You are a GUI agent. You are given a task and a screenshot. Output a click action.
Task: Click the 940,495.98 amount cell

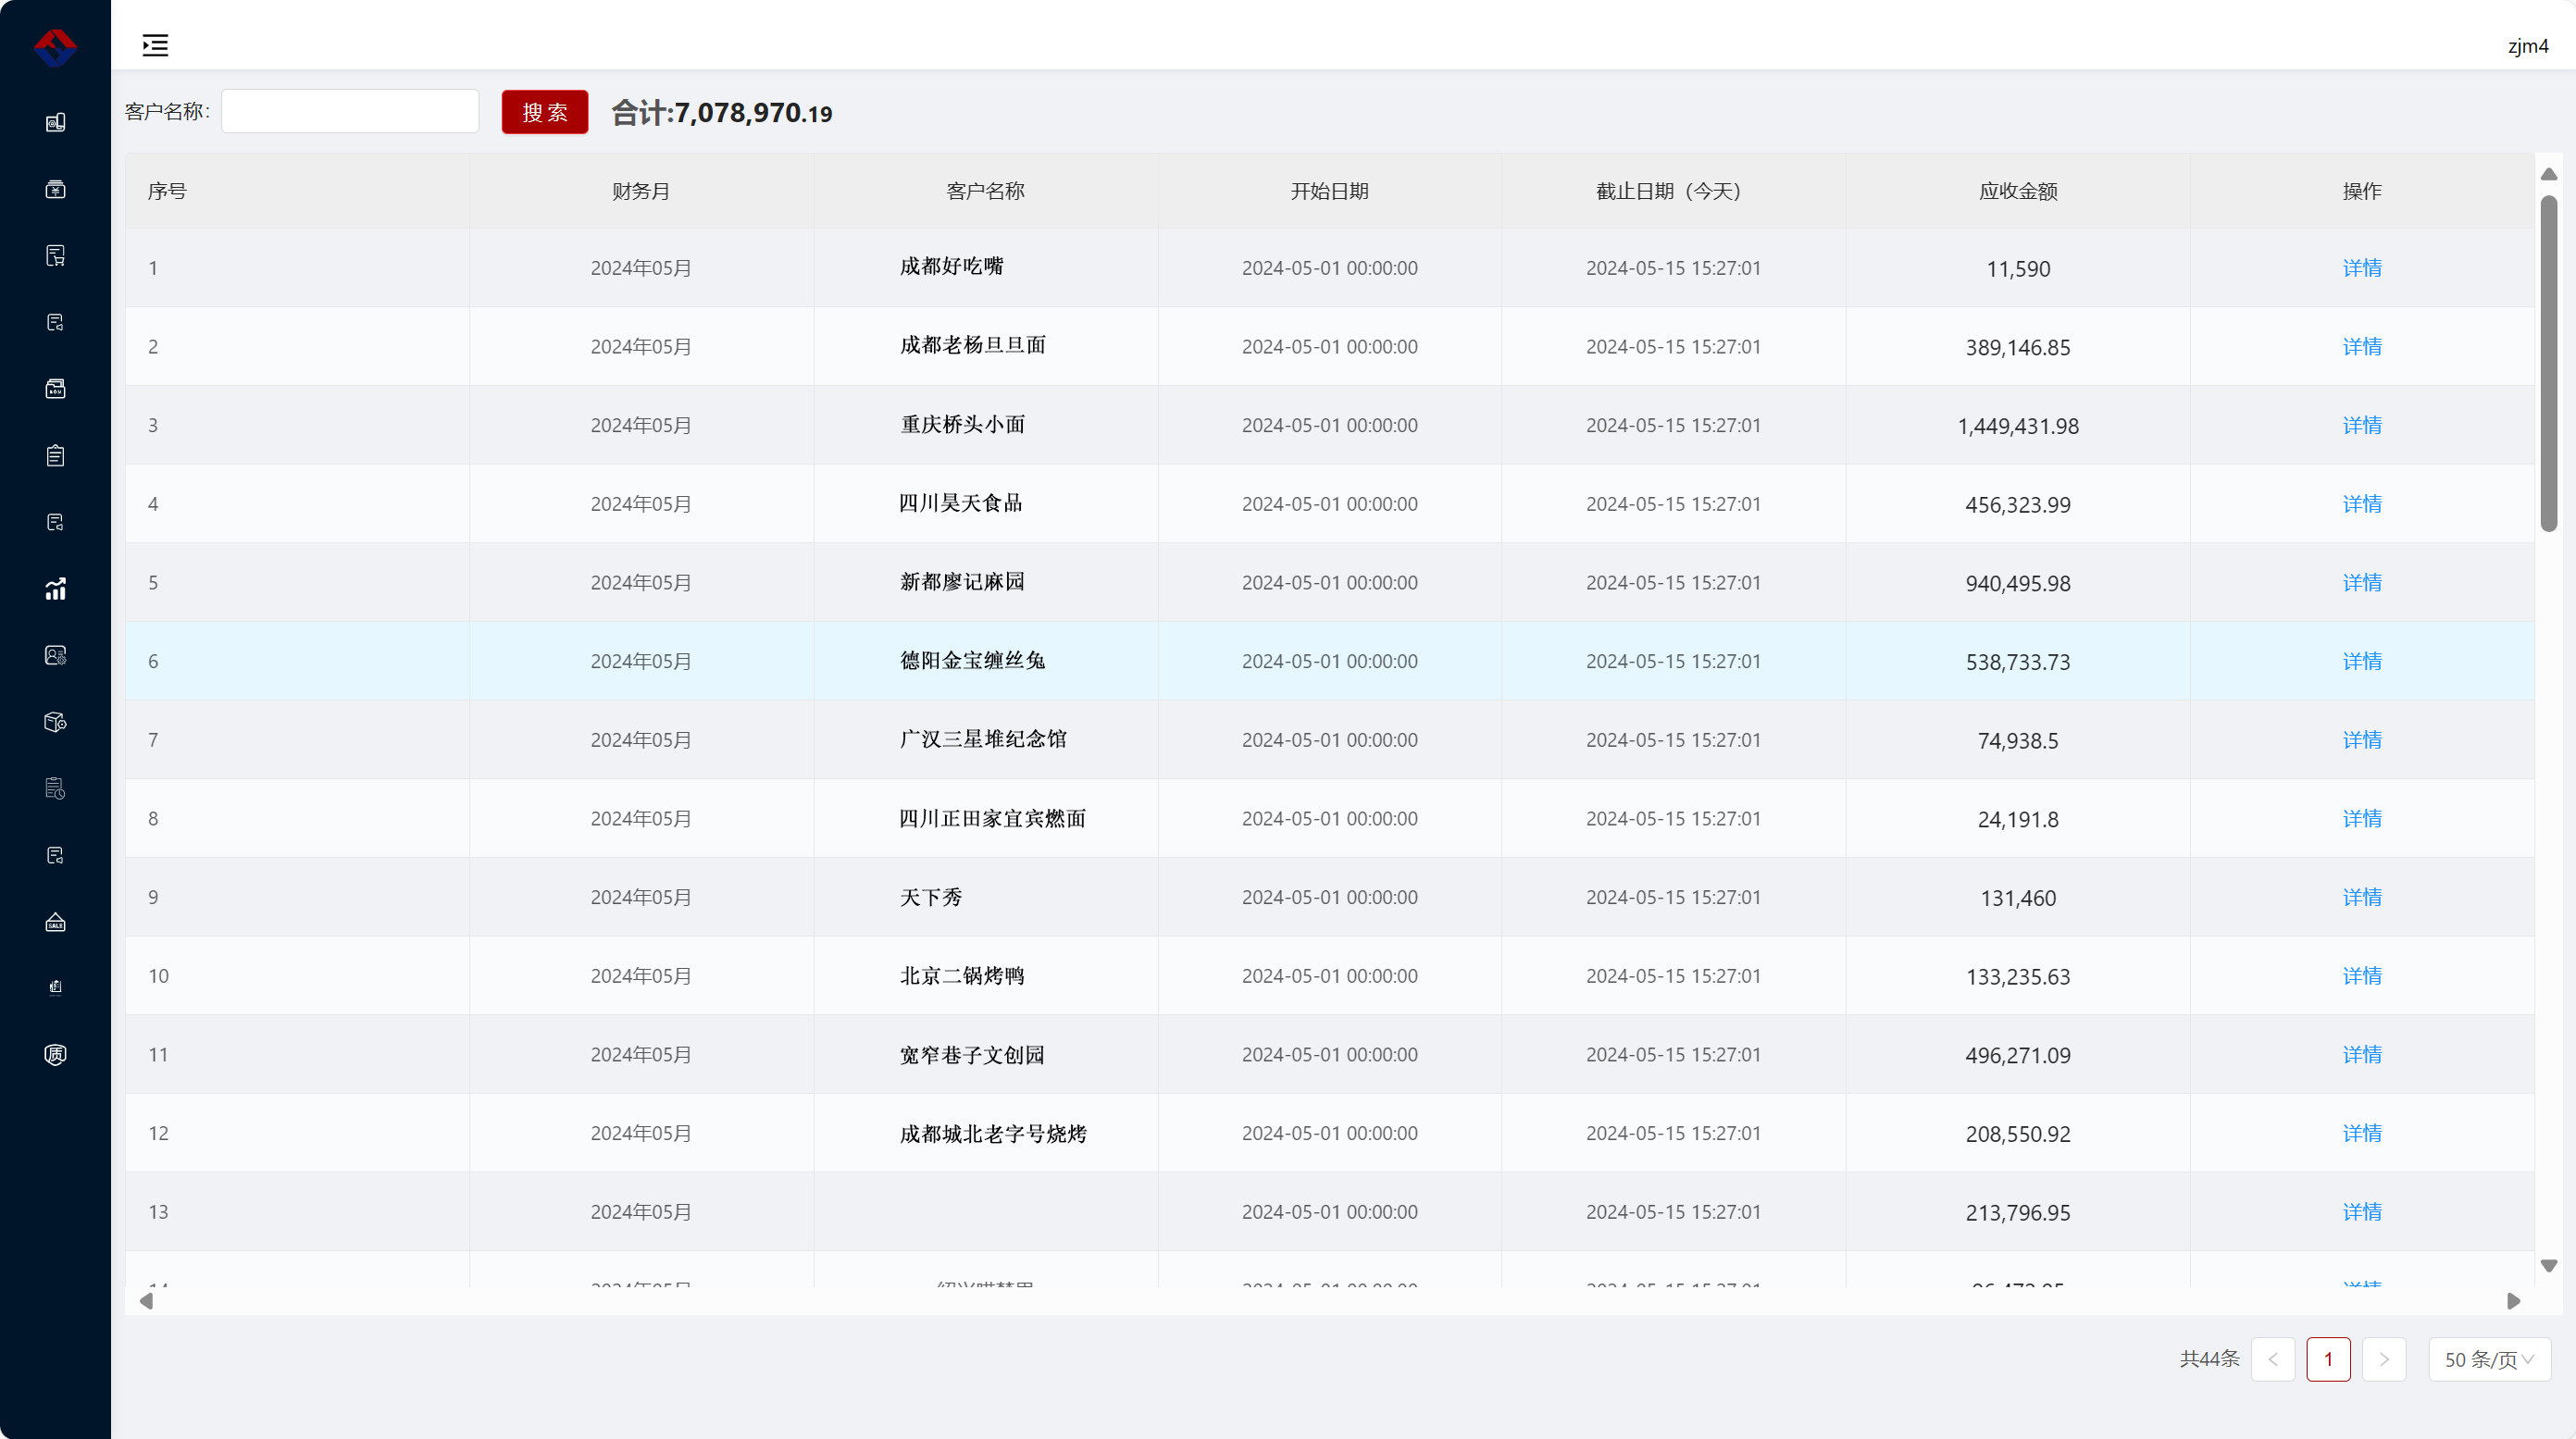pyautogui.click(x=2018, y=583)
